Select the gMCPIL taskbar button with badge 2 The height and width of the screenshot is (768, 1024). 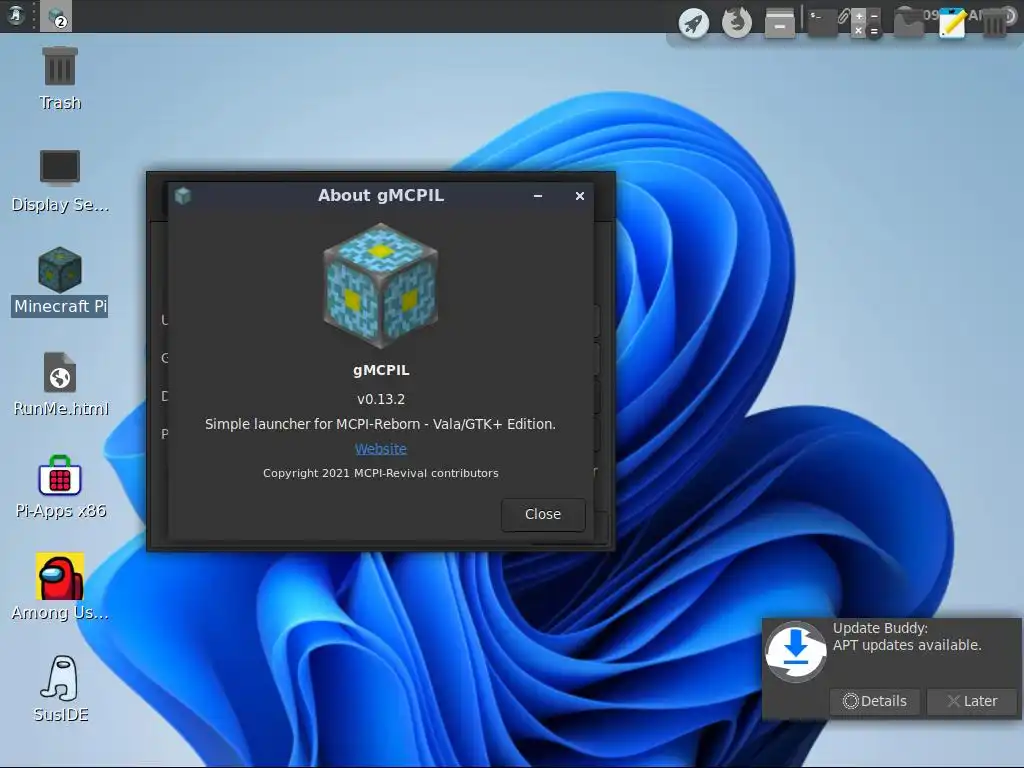(56, 16)
